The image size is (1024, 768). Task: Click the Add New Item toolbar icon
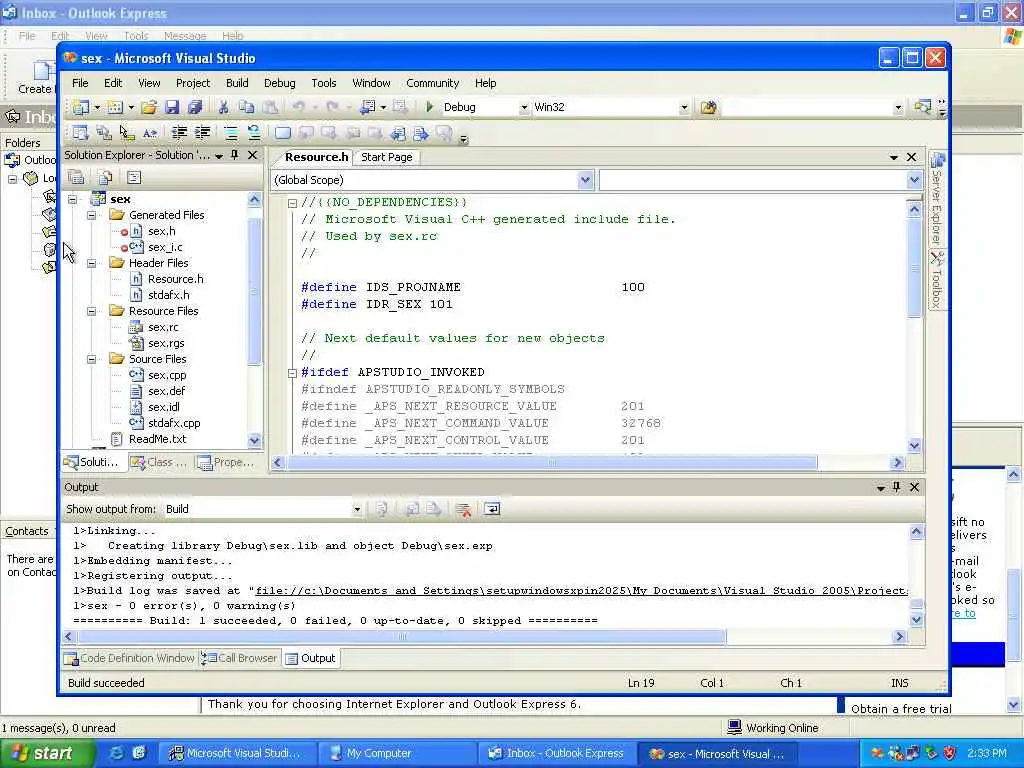pos(115,107)
